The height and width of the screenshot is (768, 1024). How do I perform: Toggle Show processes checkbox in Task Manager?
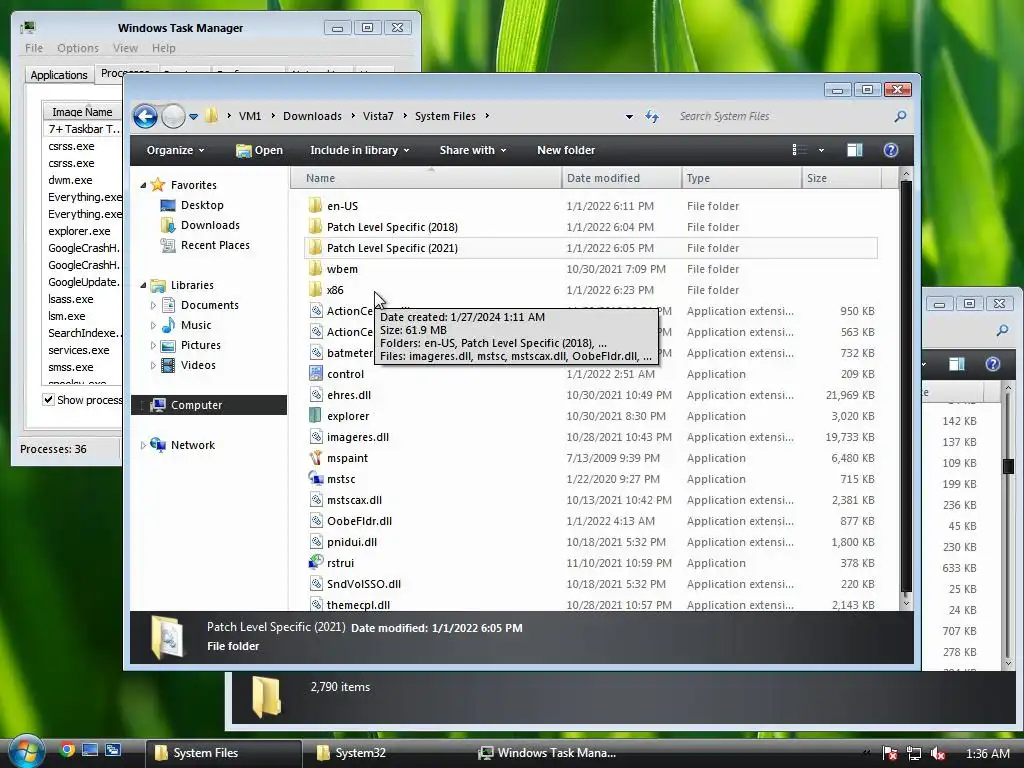[x=48, y=400]
